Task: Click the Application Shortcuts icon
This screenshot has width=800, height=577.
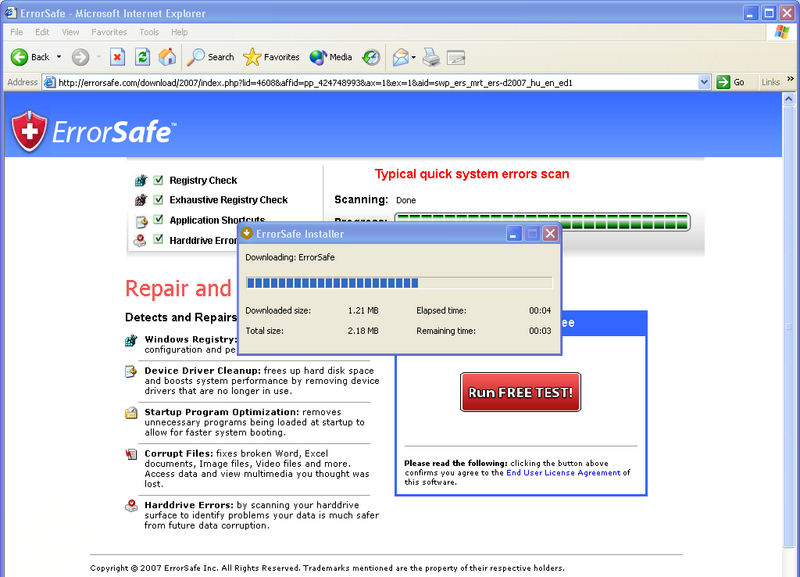Action: point(141,221)
